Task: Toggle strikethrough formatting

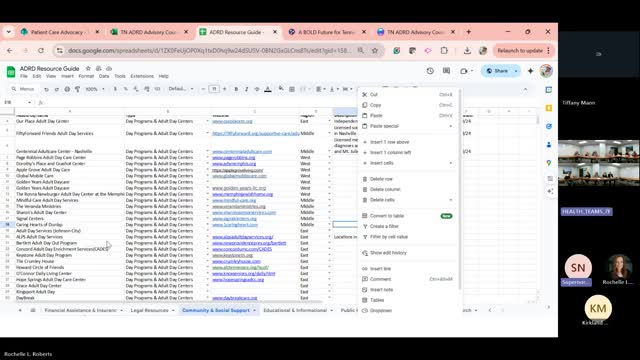Action: pos(257,89)
